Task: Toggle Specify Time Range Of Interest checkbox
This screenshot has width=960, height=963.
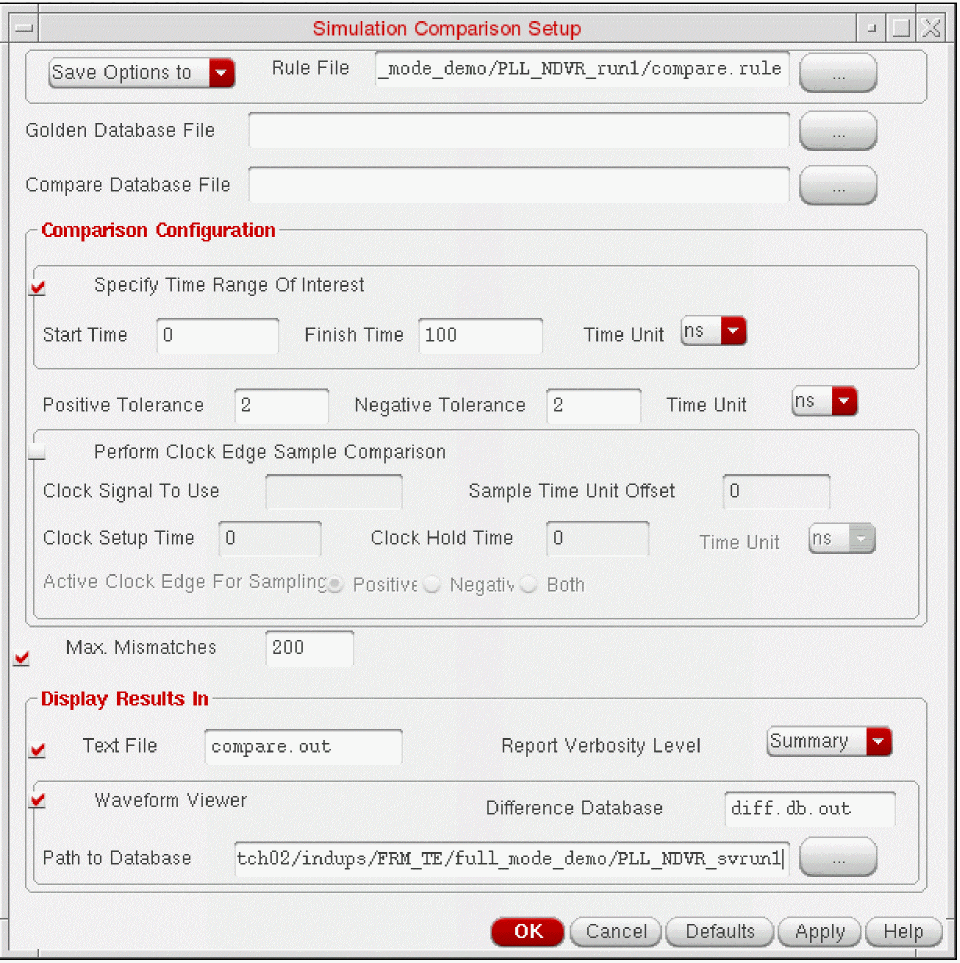Action: coord(38,287)
